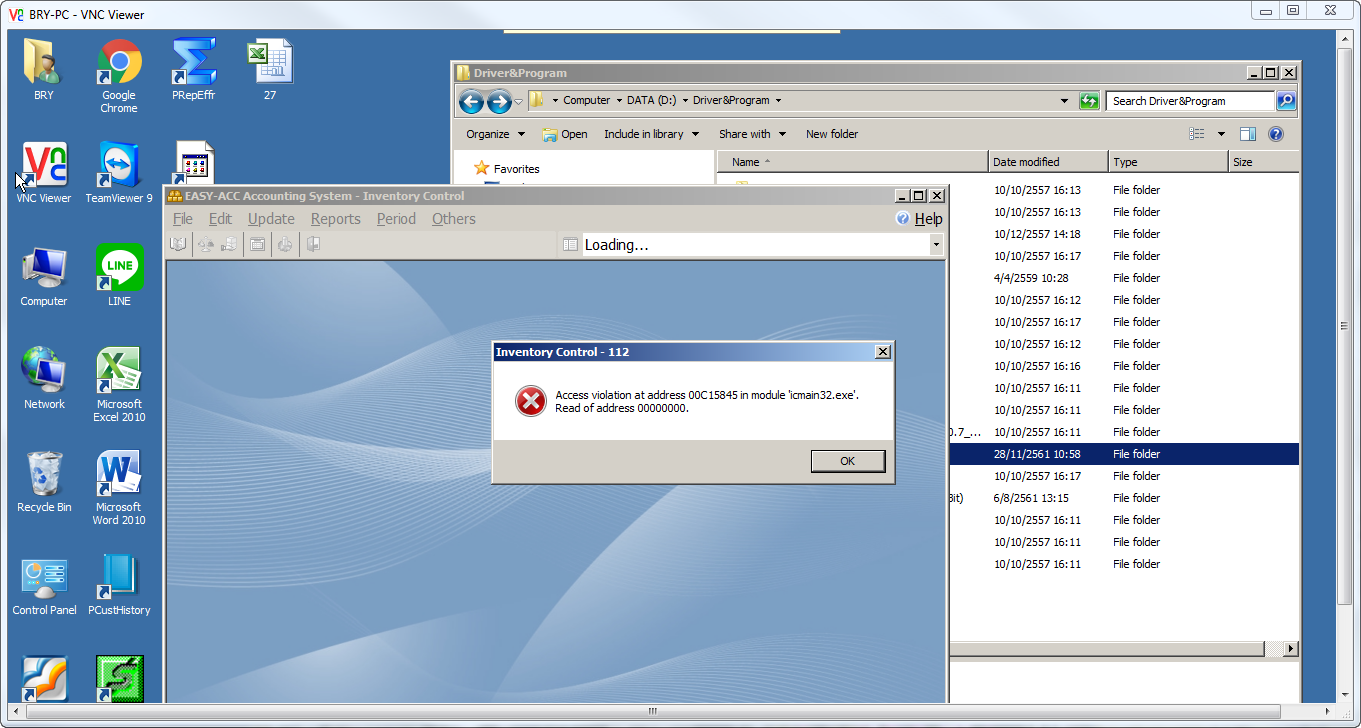Click the Help icon in EASY-ACC

point(903,219)
